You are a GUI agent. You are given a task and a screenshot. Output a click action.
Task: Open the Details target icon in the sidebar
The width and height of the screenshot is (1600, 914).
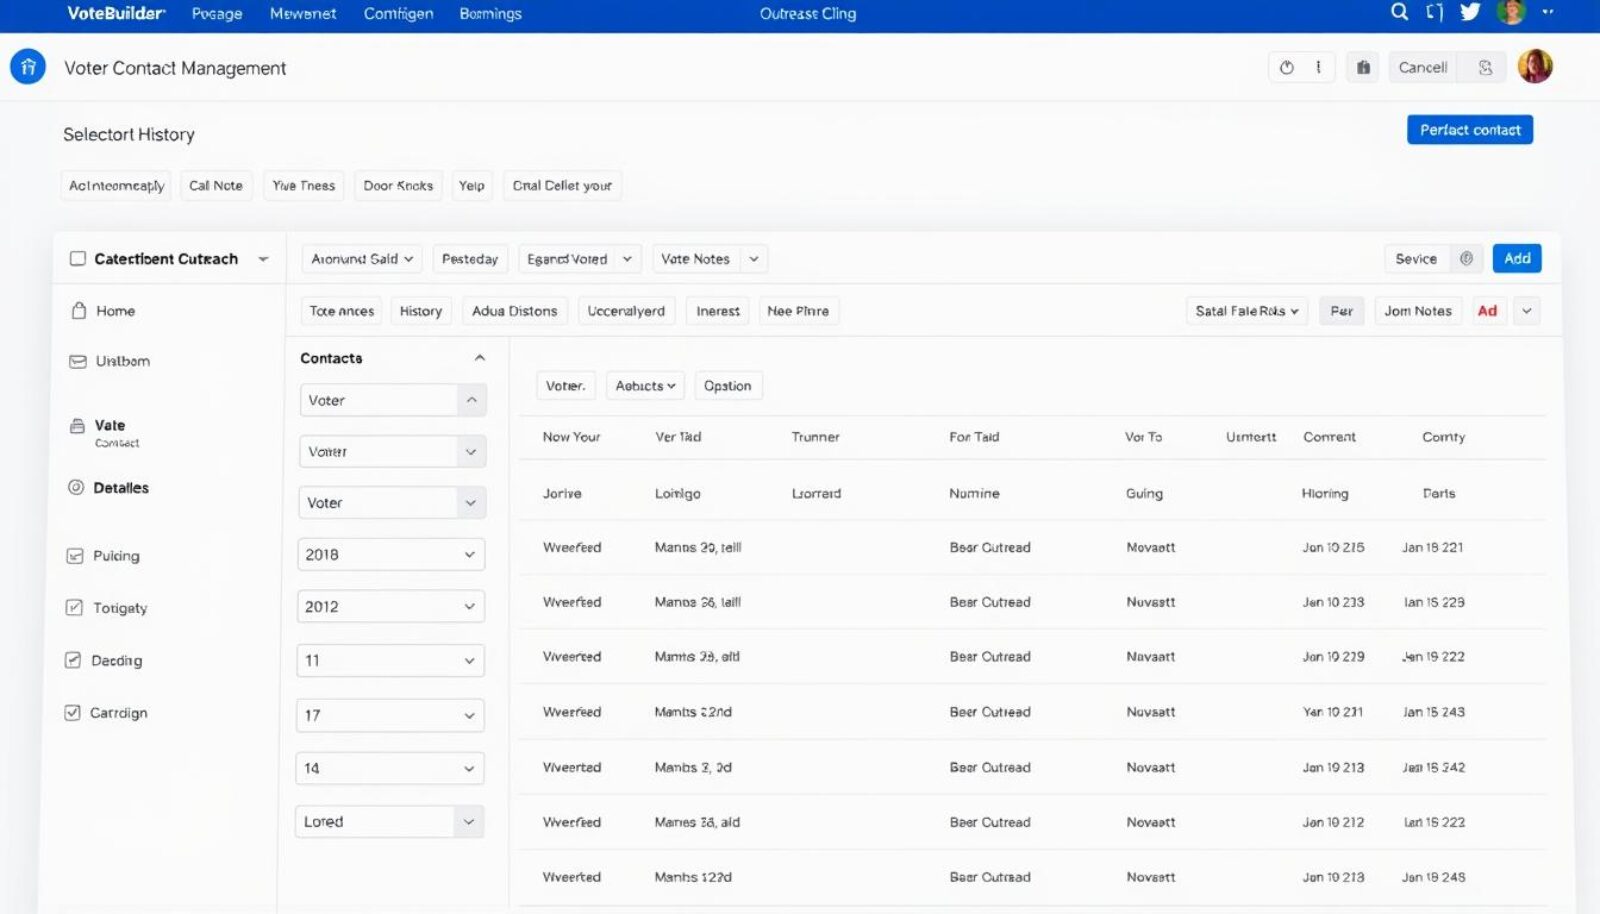pyautogui.click(x=76, y=488)
